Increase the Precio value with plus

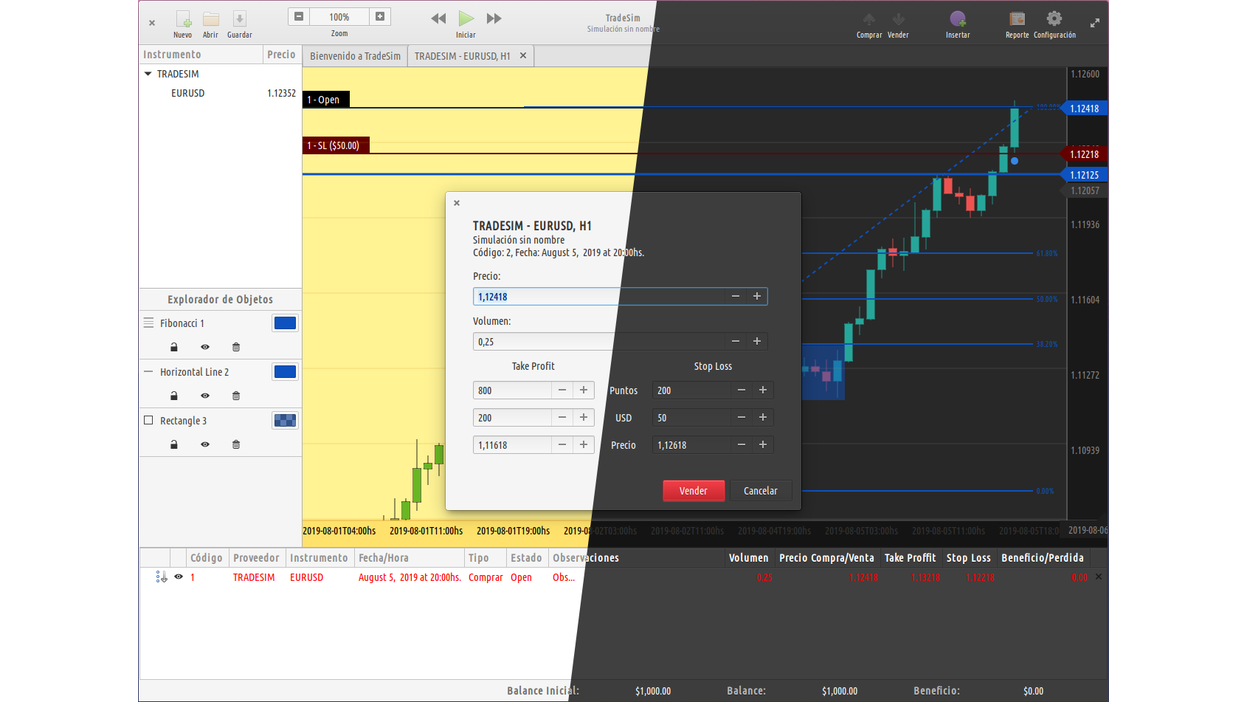[757, 297]
